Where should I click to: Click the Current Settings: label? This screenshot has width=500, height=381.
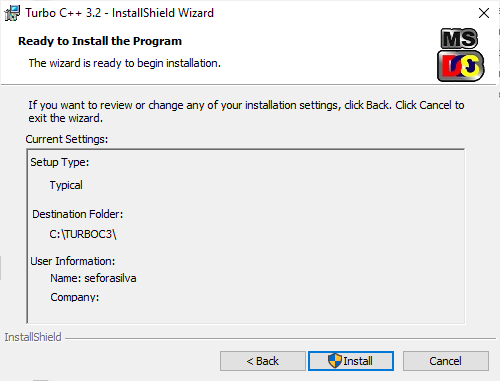pos(67,139)
